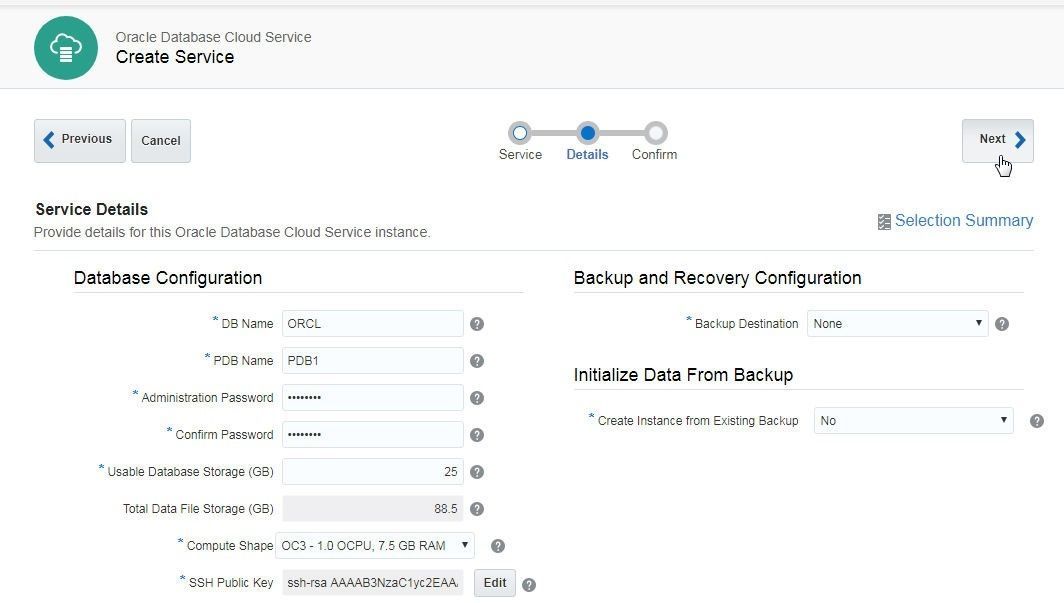Click the Database Configuration heading

click(168, 278)
